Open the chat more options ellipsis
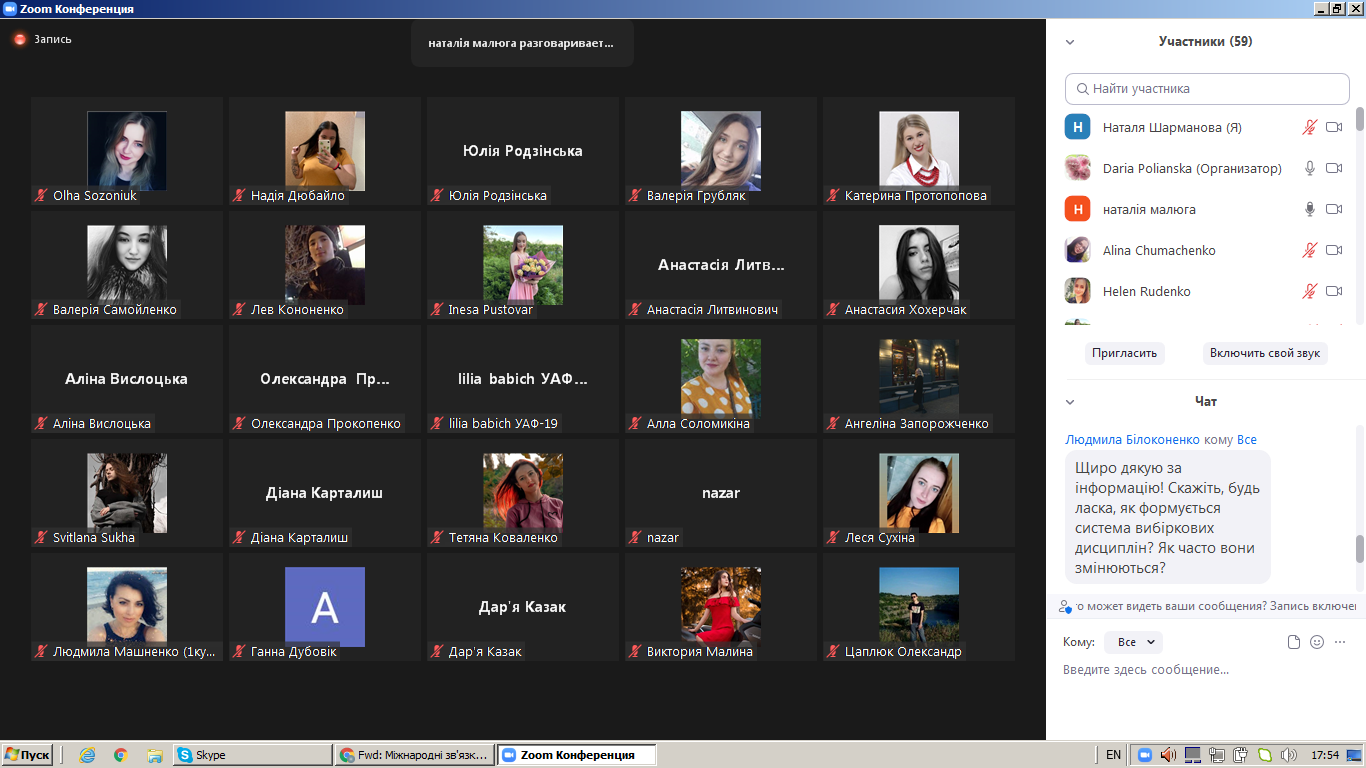The width and height of the screenshot is (1366, 768). click(x=1340, y=642)
